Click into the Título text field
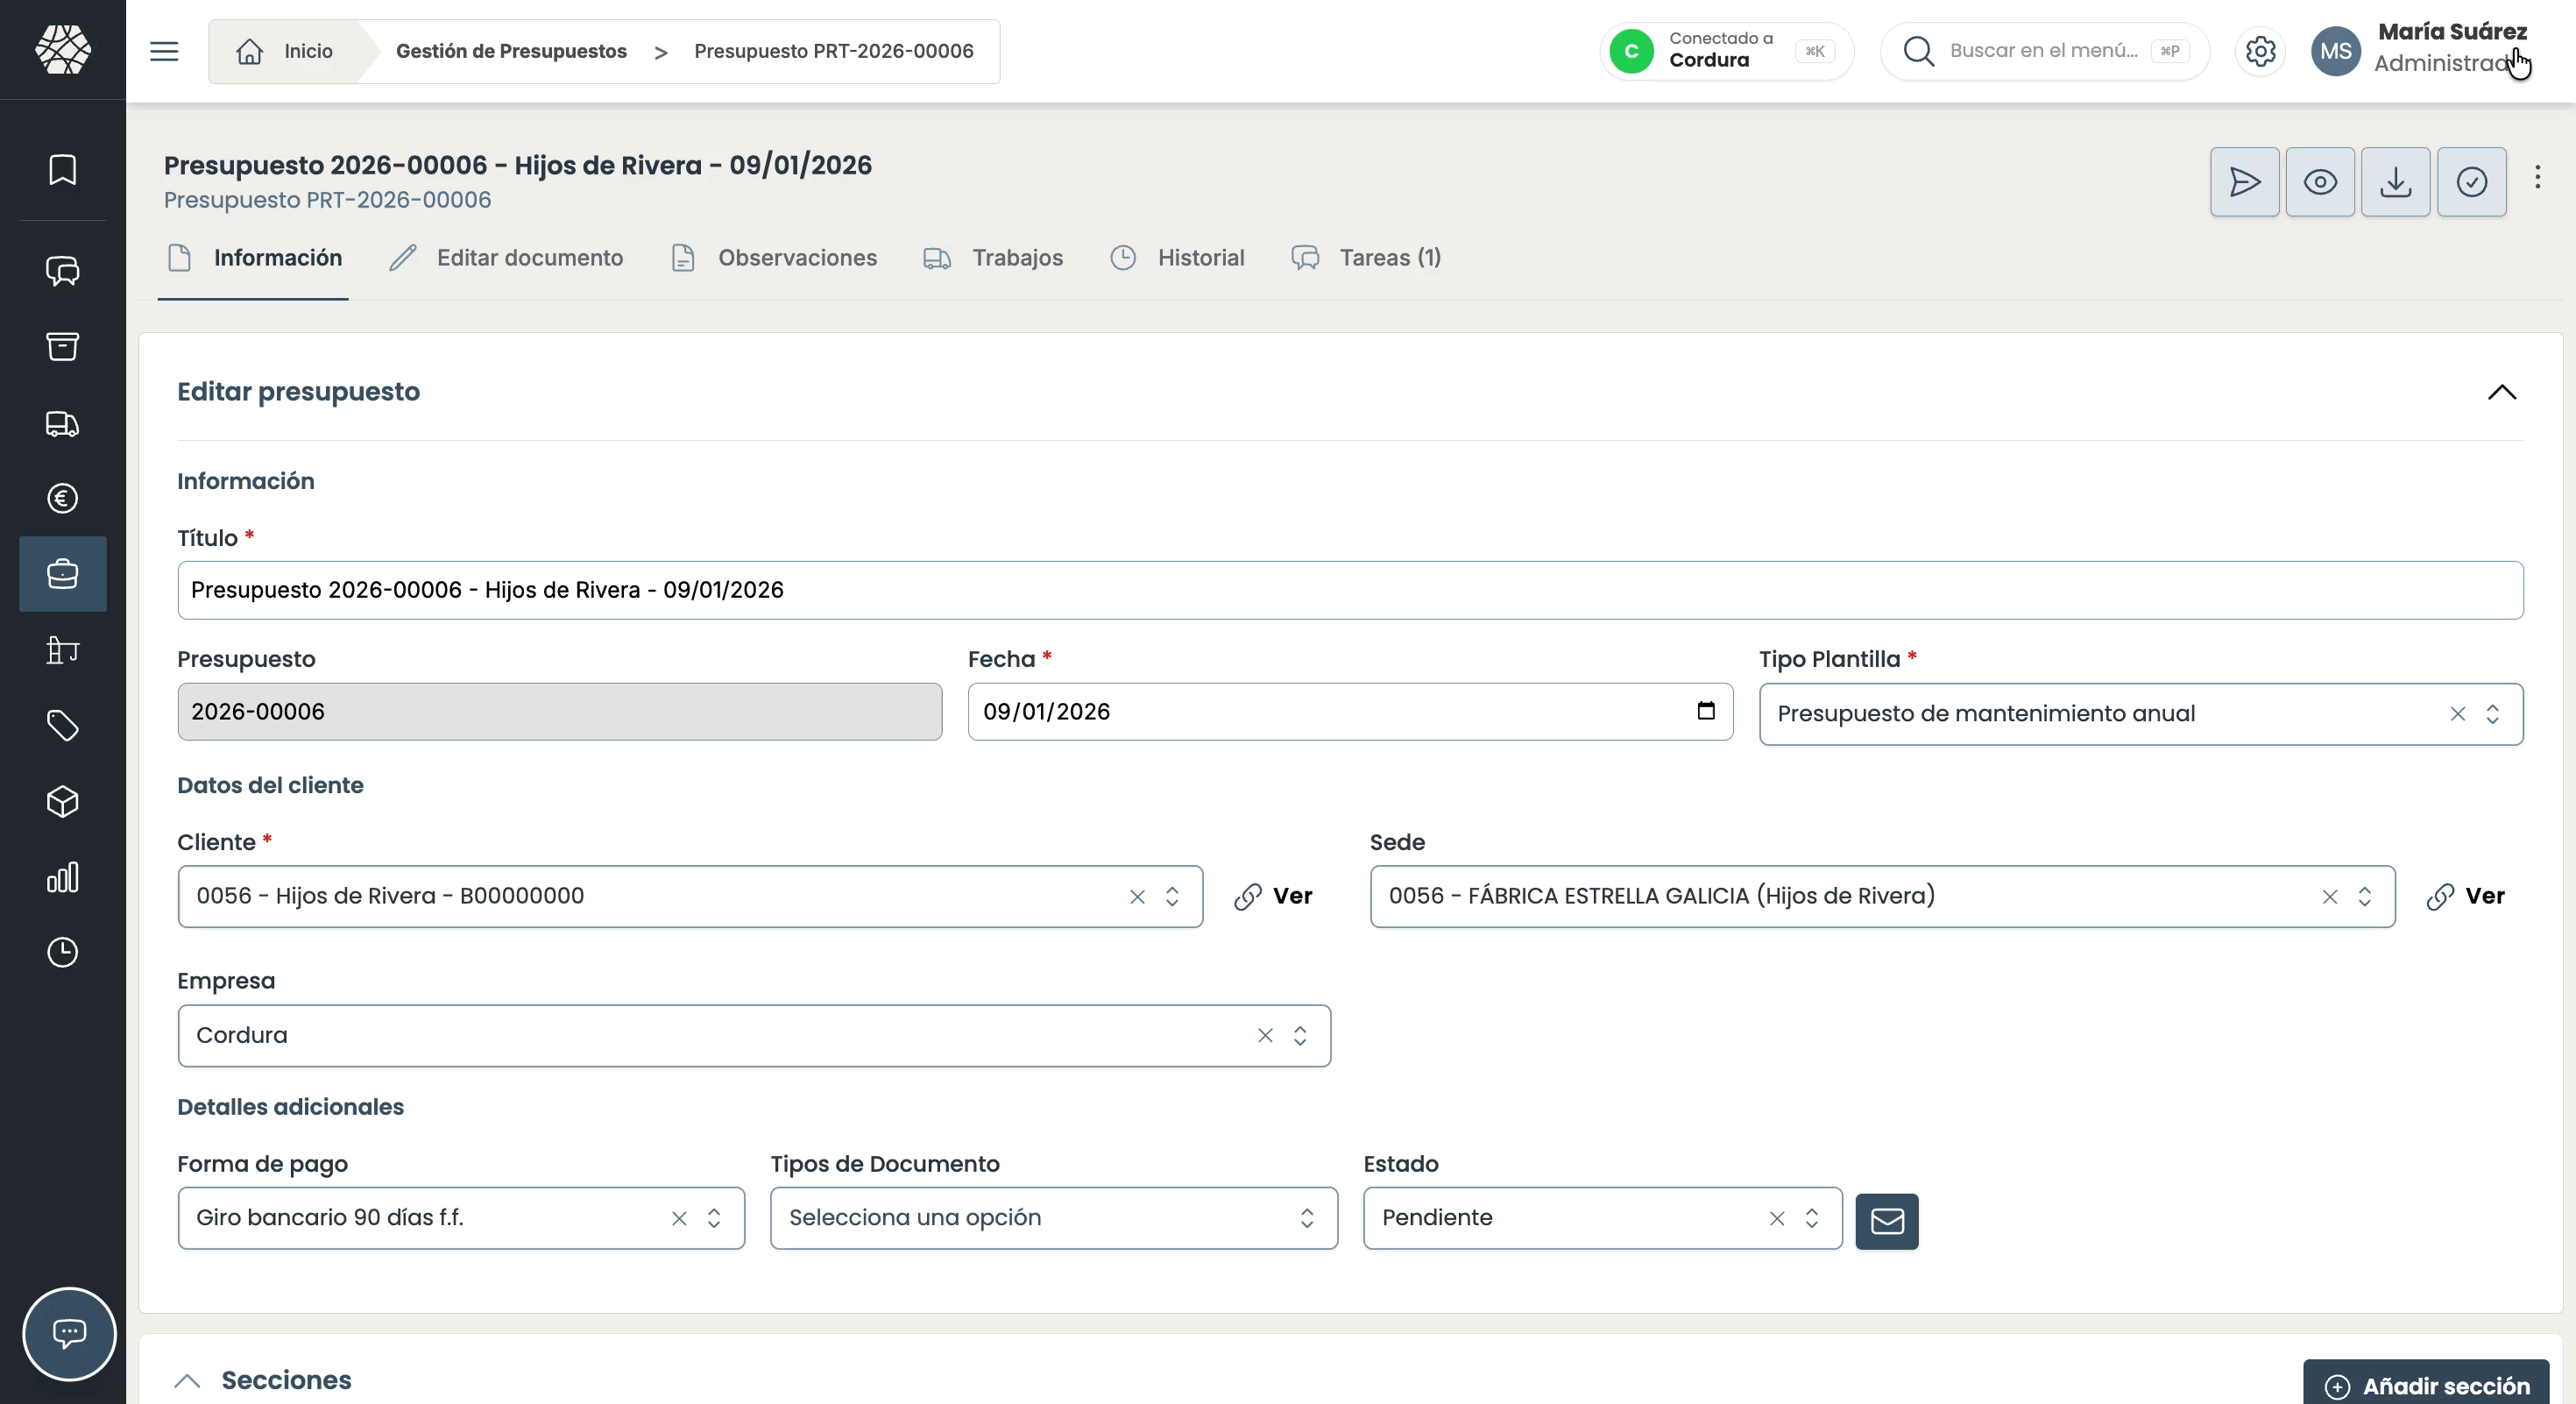 tap(1350, 590)
